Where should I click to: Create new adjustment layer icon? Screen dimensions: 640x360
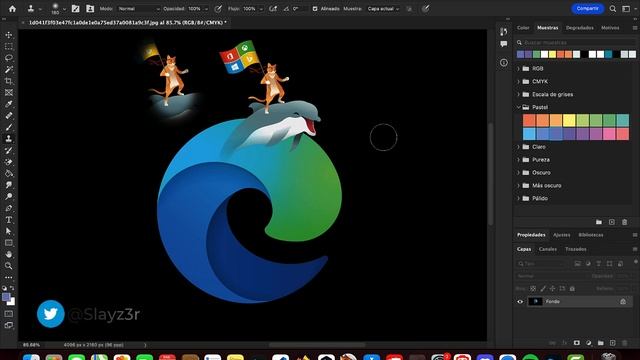point(589,343)
